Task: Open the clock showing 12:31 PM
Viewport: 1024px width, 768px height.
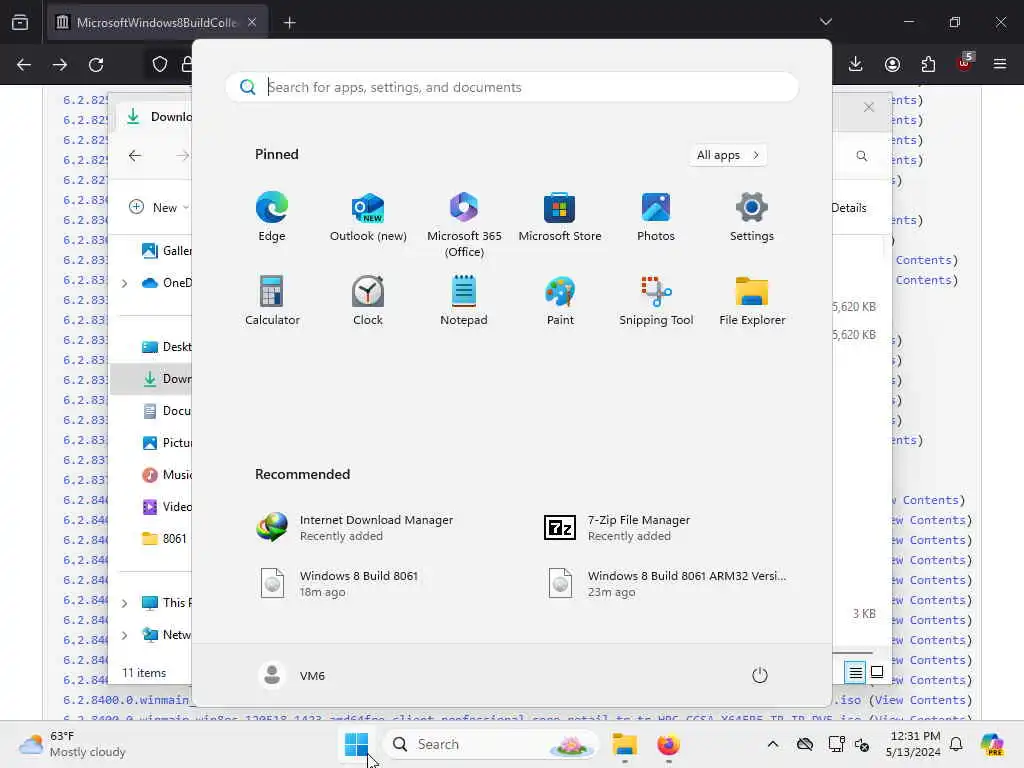Action: pos(912,744)
